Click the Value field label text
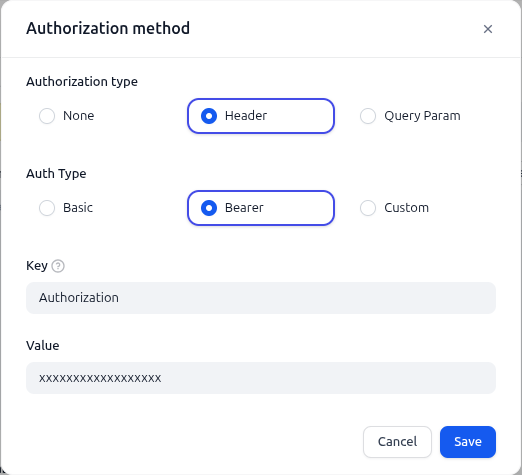522x475 pixels. [43, 346]
